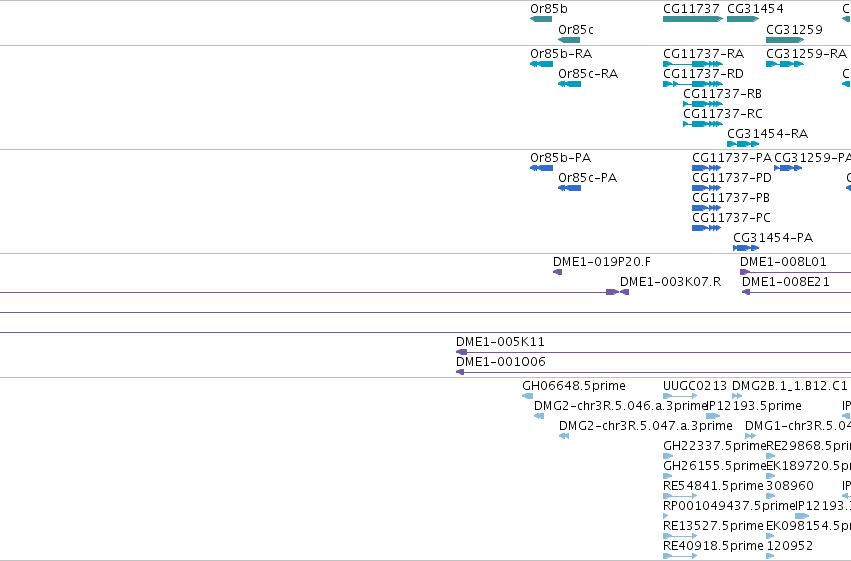
Task: Click the GH26155.5prime EST label
Action: click(714, 466)
